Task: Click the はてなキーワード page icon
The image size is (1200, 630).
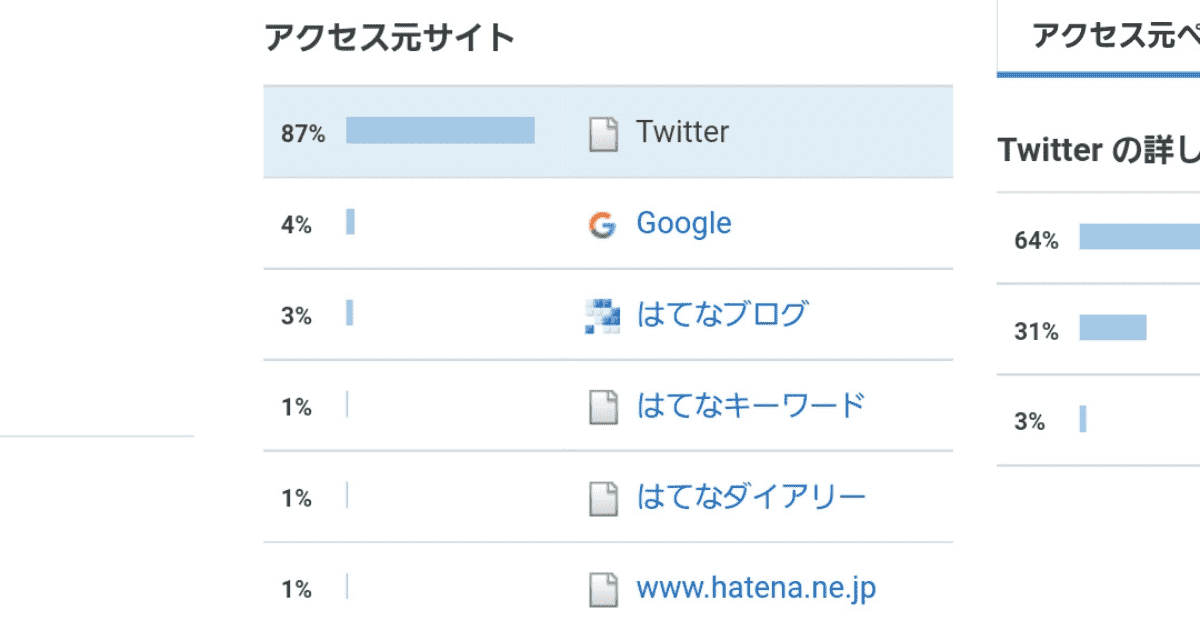Action: coord(602,407)
